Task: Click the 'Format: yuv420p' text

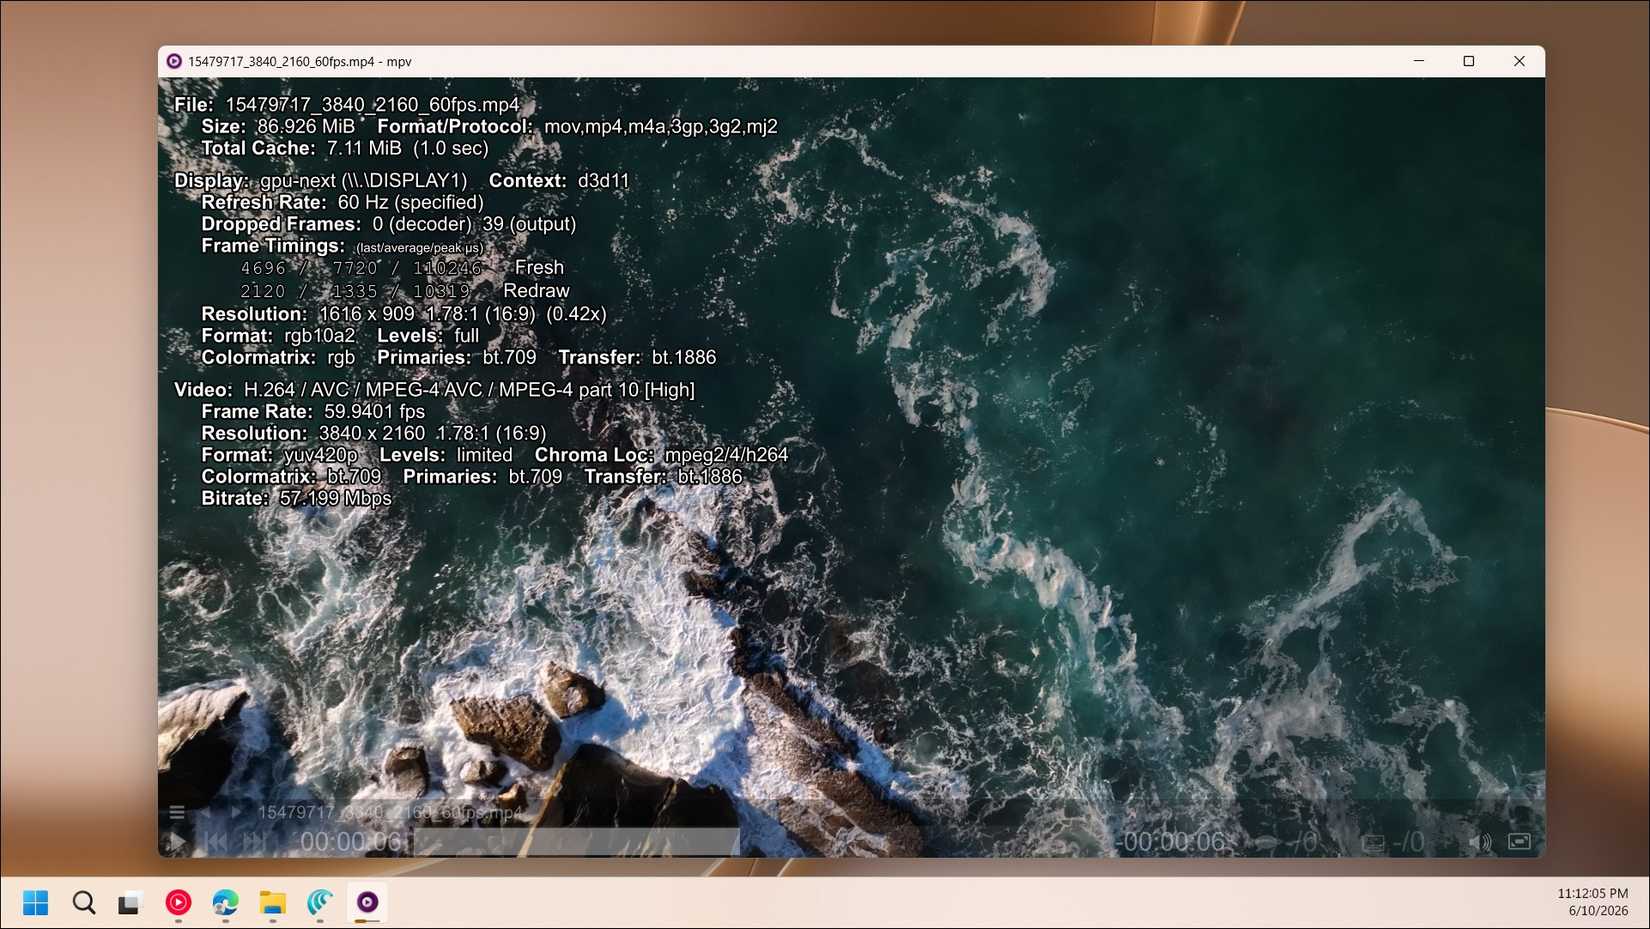Action: click(279, 455)
